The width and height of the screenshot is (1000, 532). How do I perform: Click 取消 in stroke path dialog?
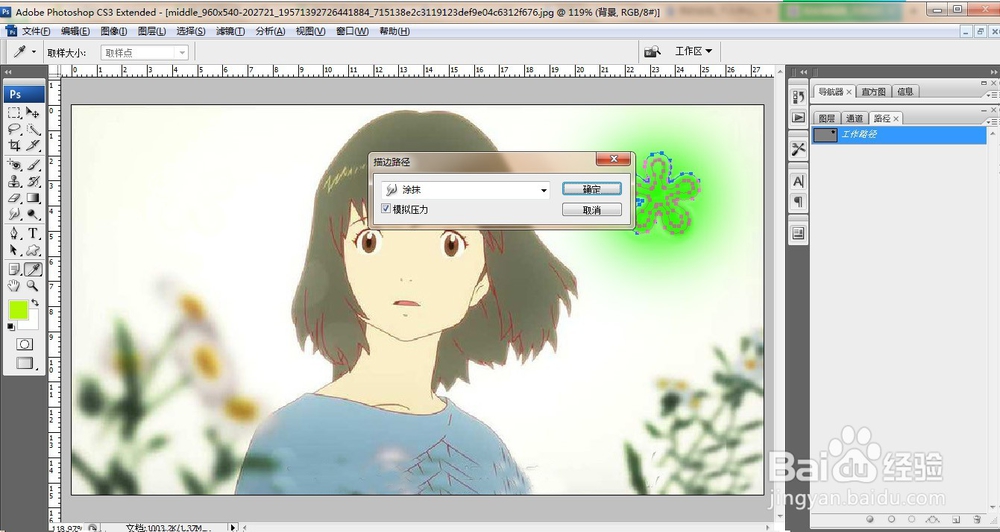pyautogui.click(x=591, y=210)
